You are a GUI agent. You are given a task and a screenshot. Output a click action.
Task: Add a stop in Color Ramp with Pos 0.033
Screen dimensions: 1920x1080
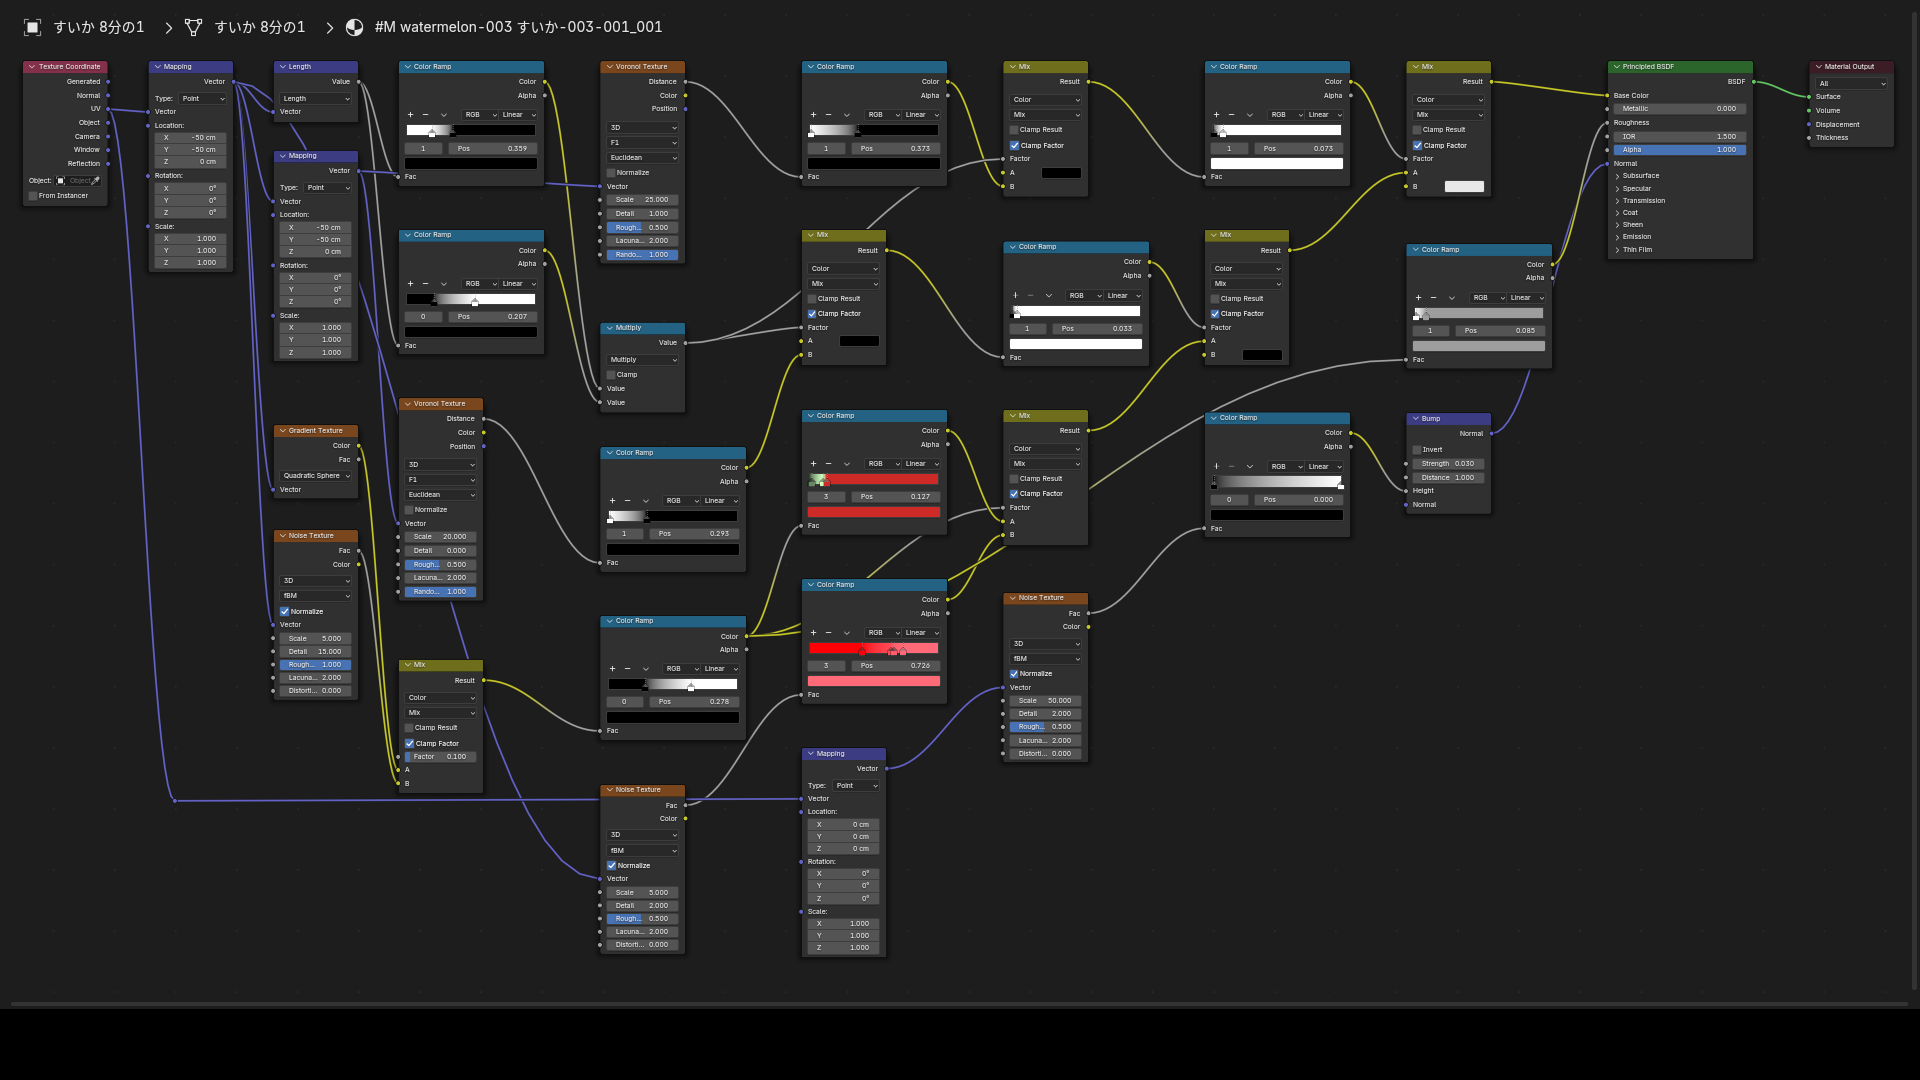[x=1015, y=296]
